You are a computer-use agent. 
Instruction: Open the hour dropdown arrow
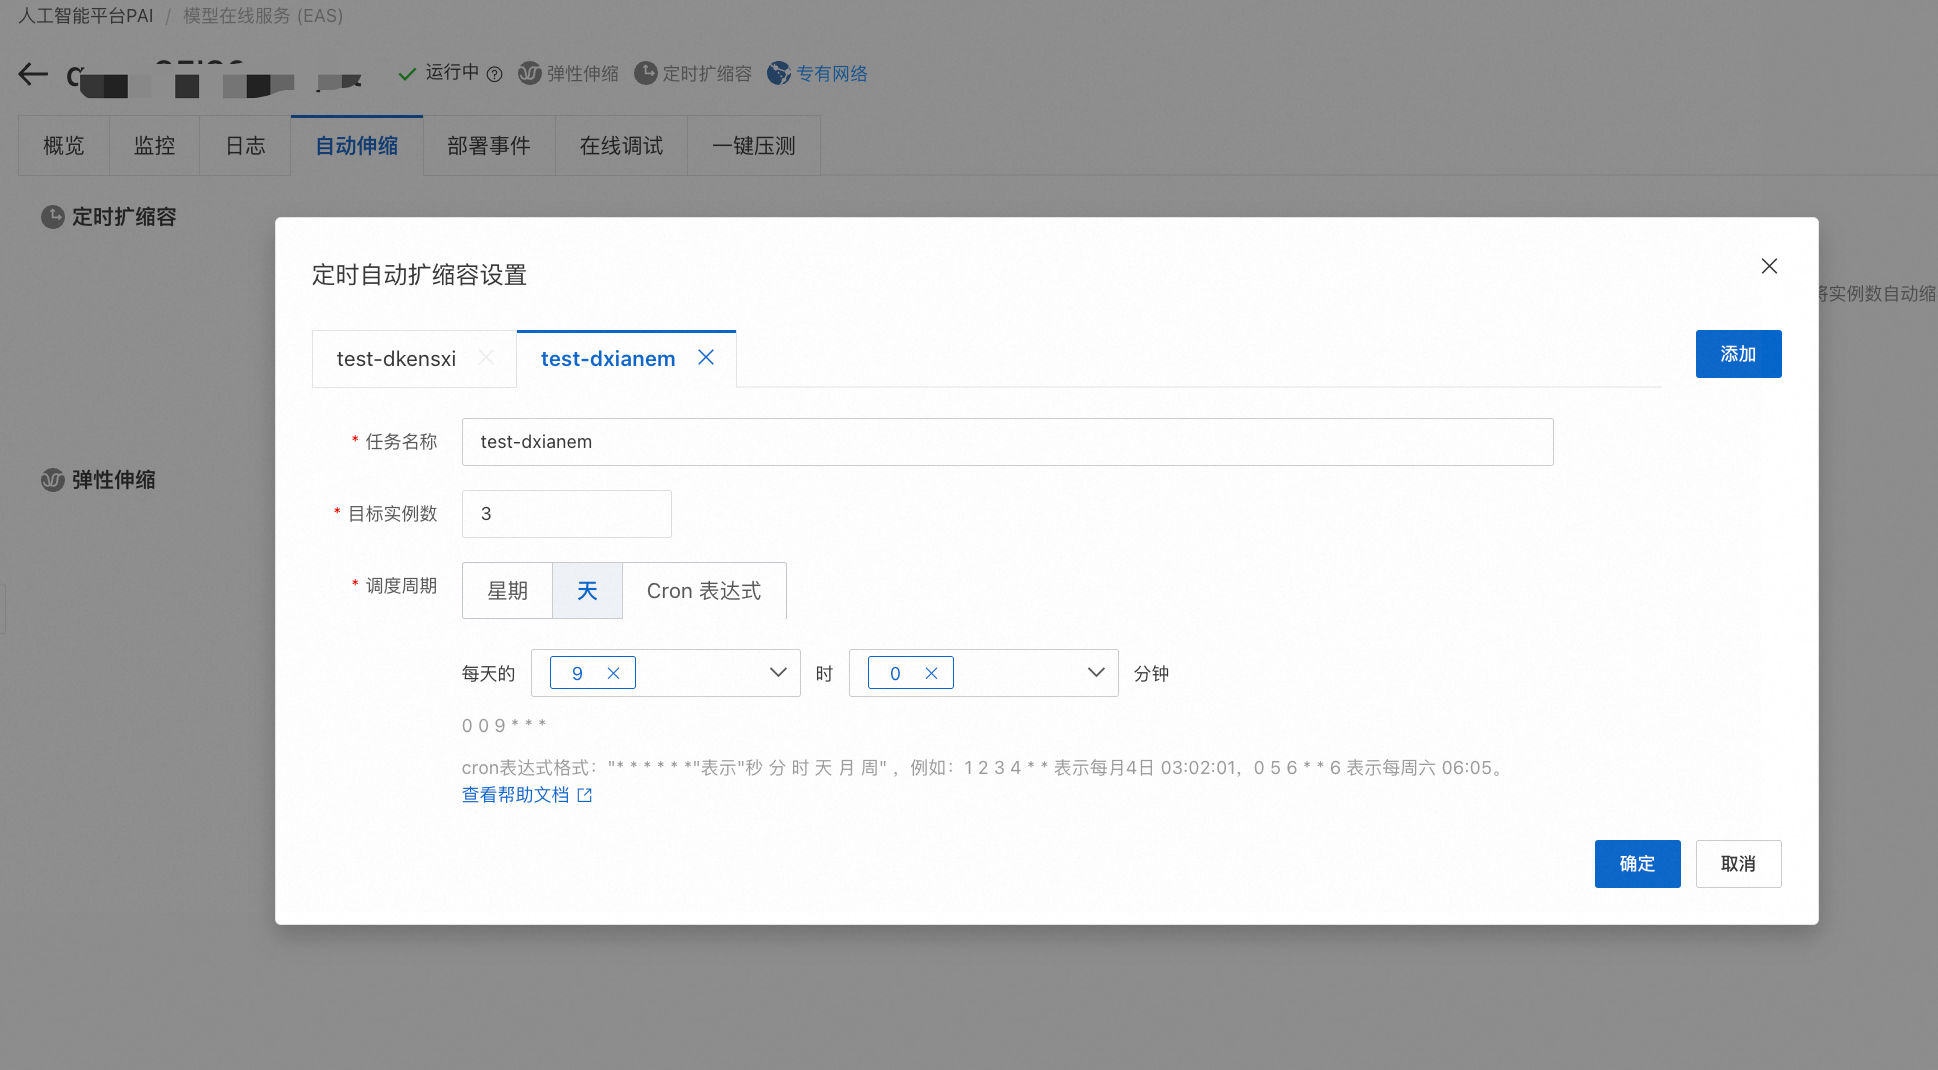click(778, 673)
